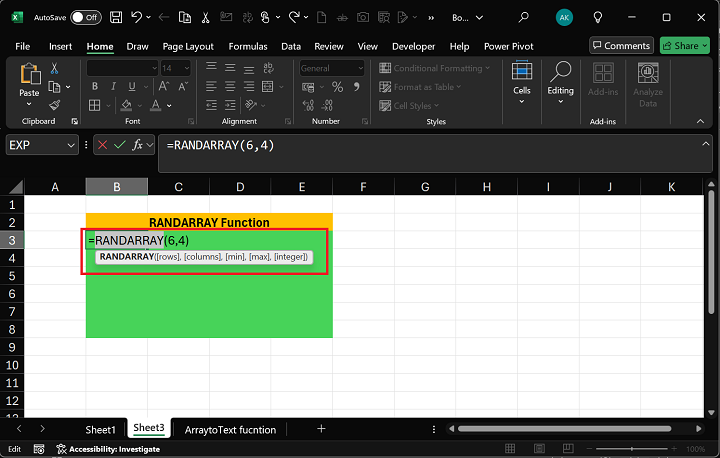The width and height of the screenshot is (720, 458).
Task: Click Increase Indent icon
Action: pyautogui.click(x=230, y=105)
